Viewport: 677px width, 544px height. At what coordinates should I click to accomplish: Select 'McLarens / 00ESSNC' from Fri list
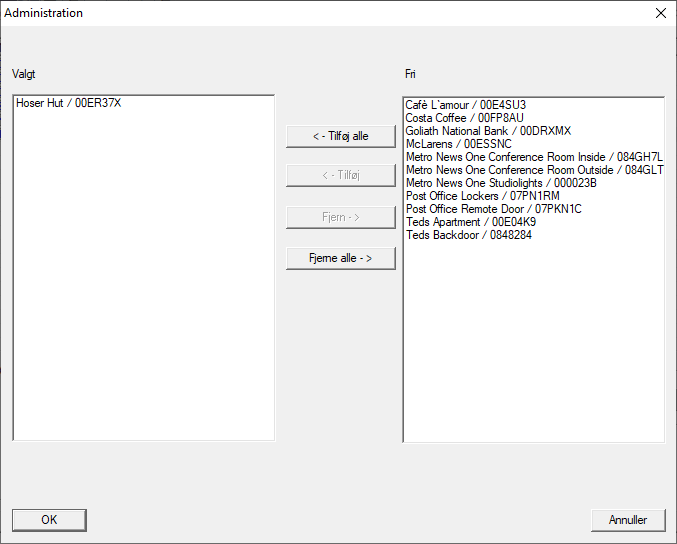458,144
